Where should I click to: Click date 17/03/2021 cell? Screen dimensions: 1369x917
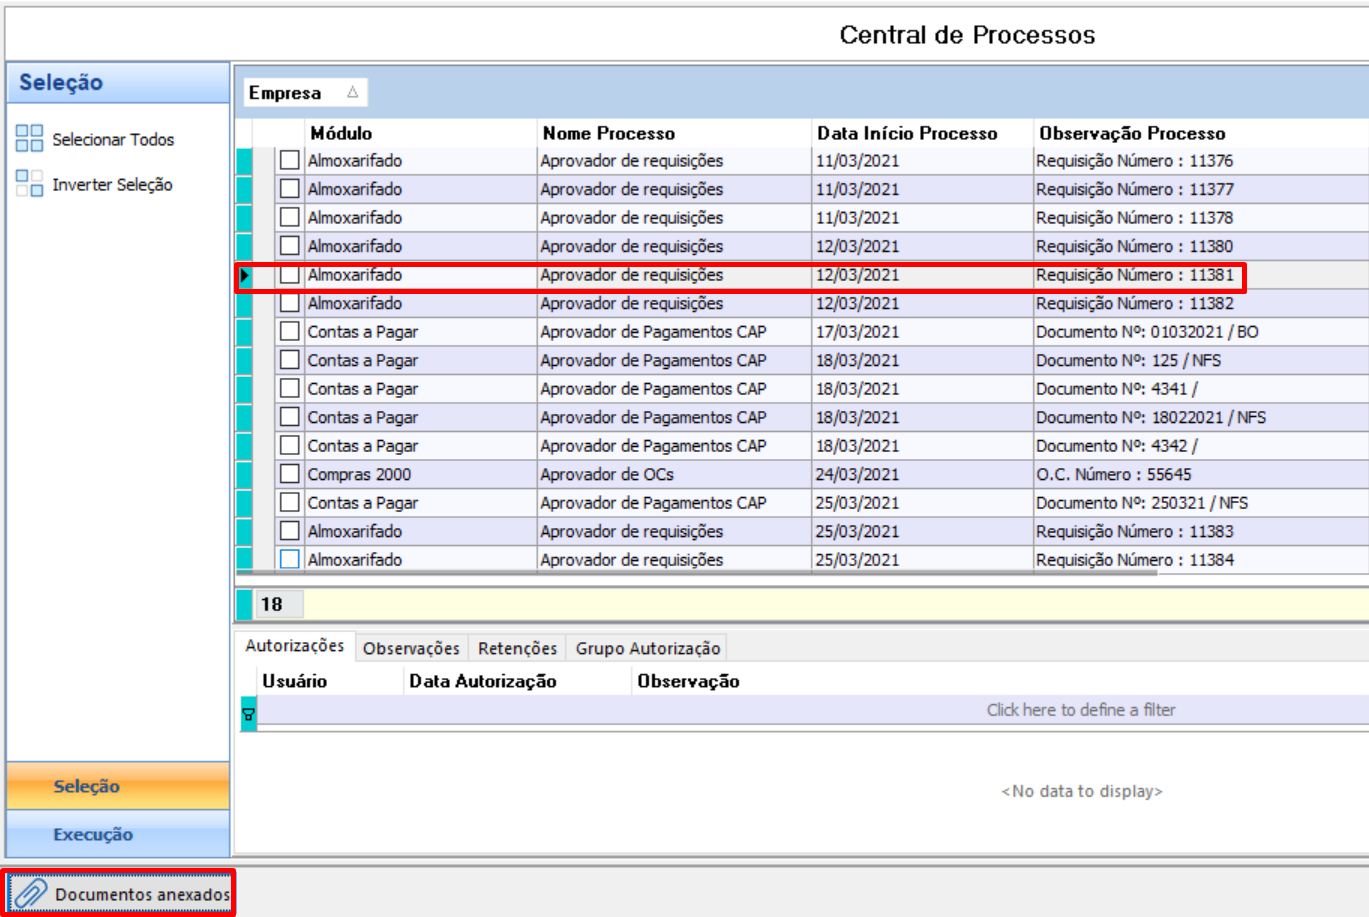pyautogui.click(x=922, y=331)
